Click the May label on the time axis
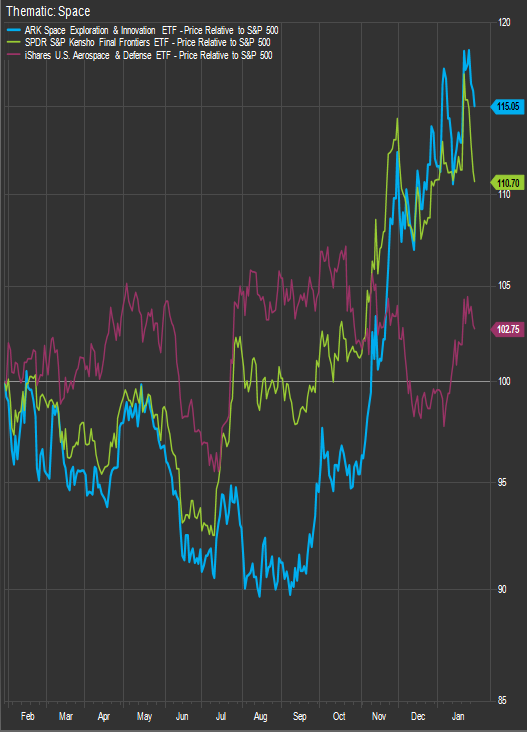 pos(144,716)
